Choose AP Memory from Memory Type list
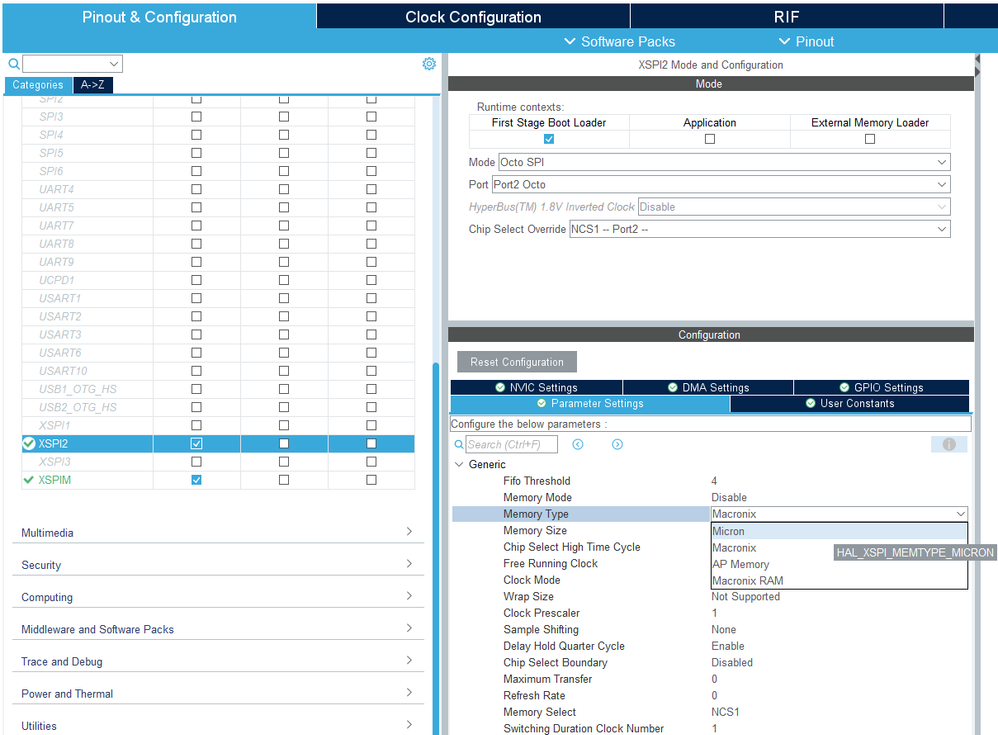This screenshot has height=735, width=998. pos(839,564)
